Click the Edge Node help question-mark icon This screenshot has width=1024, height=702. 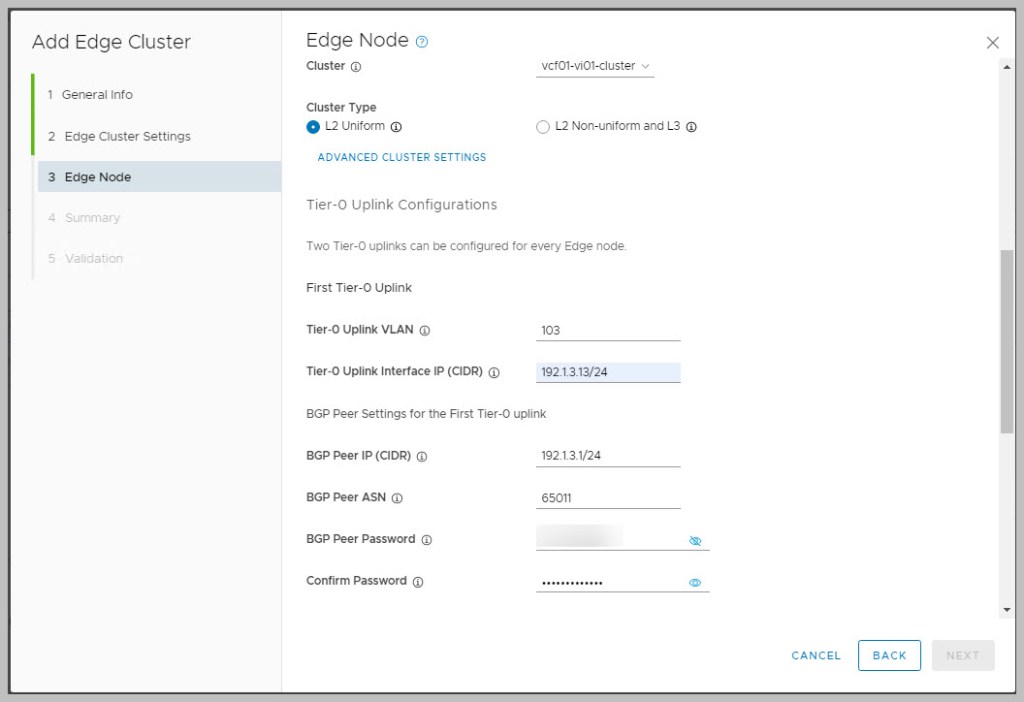pyautogui.click(x=422, y=42)
